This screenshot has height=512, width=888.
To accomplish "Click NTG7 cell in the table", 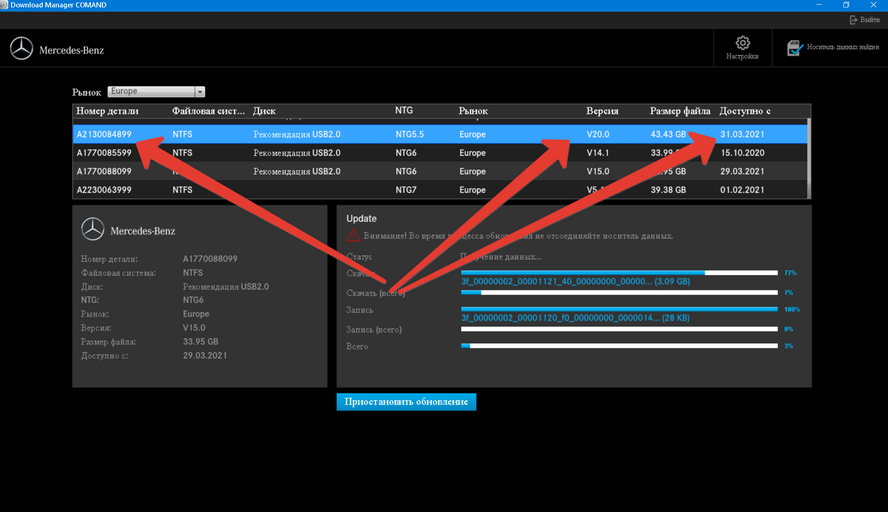I will click(x=405, y=190).
